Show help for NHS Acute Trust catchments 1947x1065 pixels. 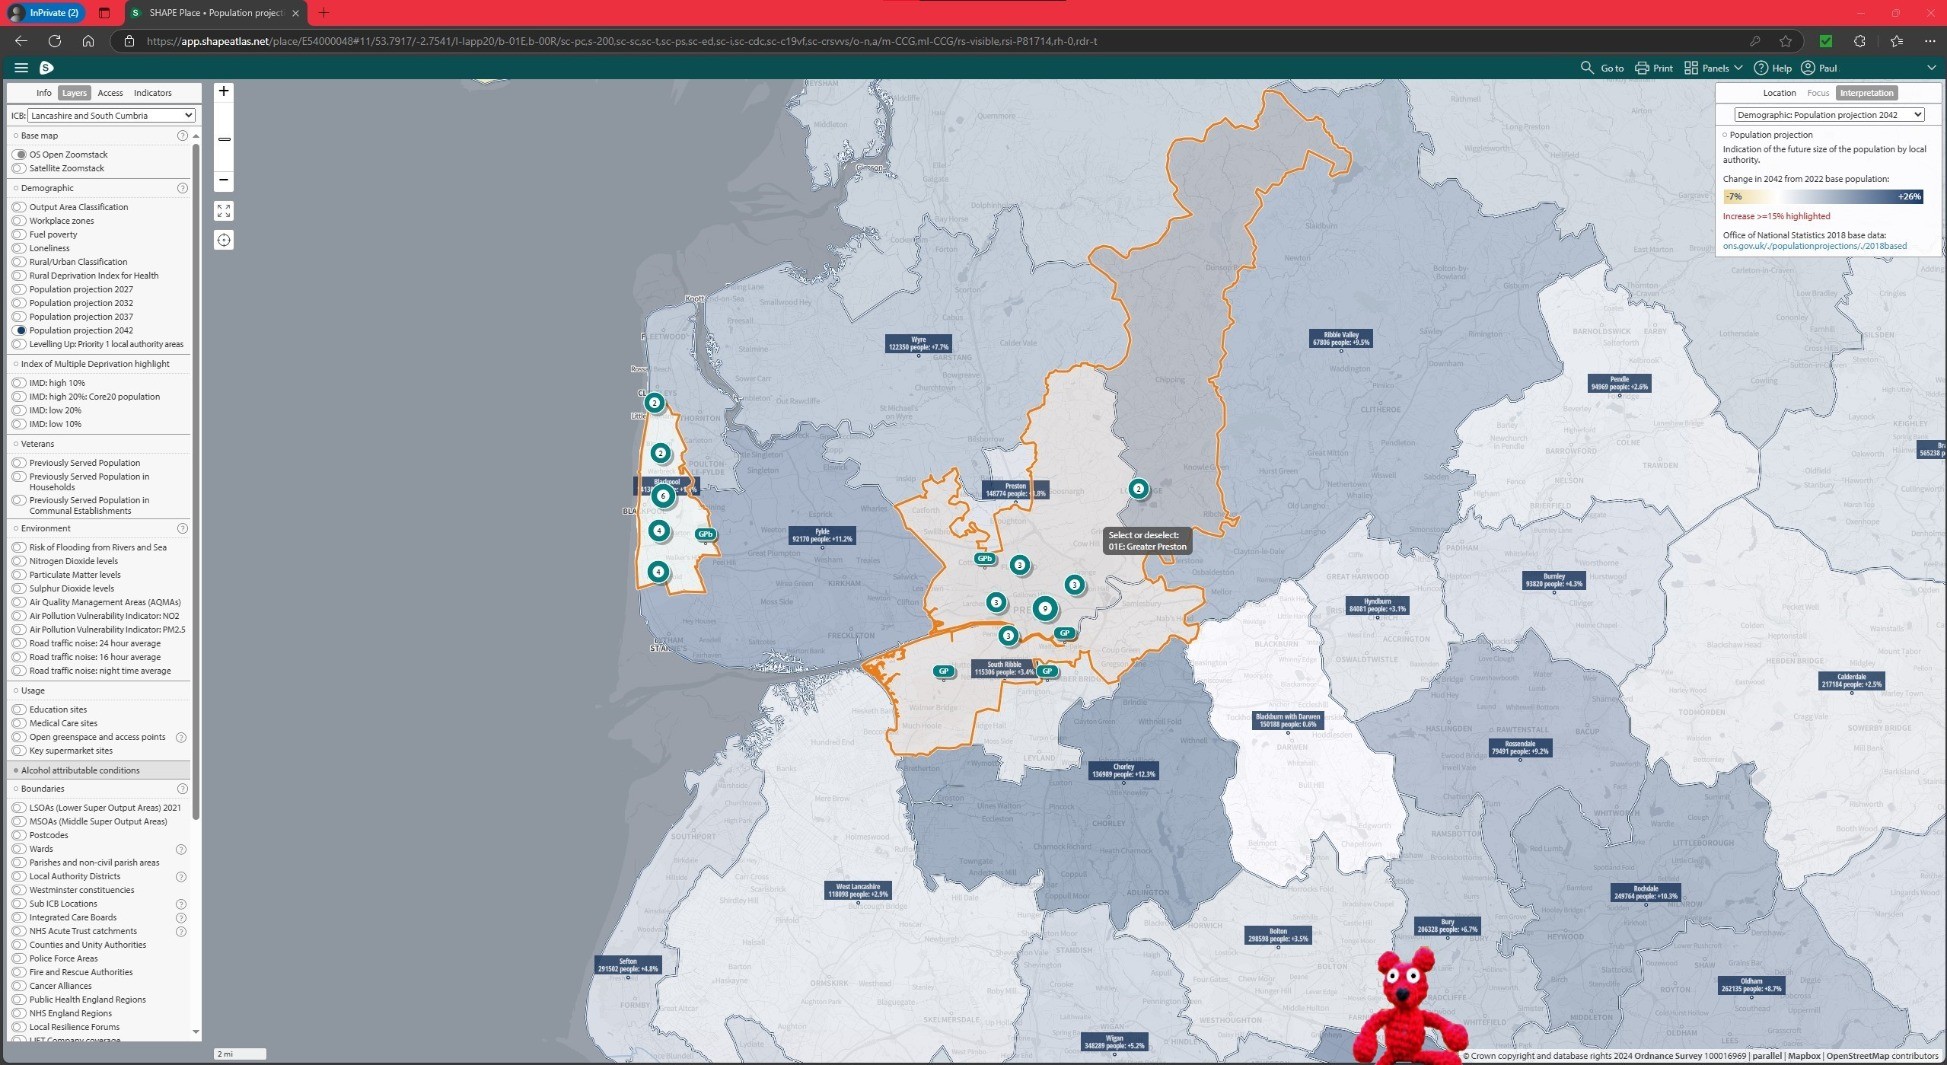(181, 931)
